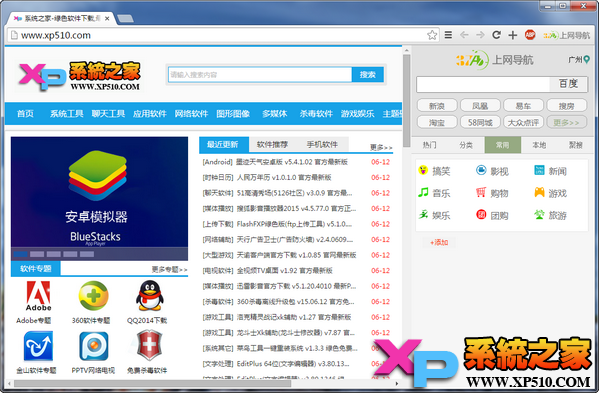Open the 旅游 travel icon
Viewport: 599px width, 393px height.
point(539,215)
